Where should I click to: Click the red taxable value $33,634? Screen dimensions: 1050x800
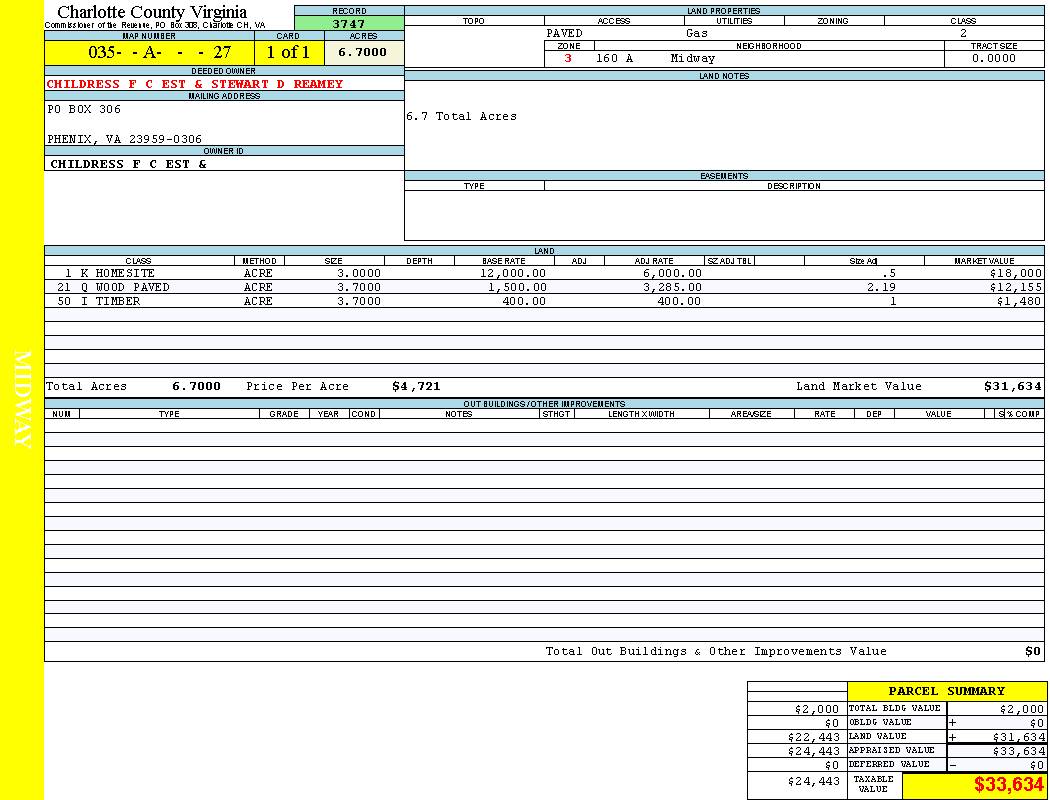point(1008,785)
